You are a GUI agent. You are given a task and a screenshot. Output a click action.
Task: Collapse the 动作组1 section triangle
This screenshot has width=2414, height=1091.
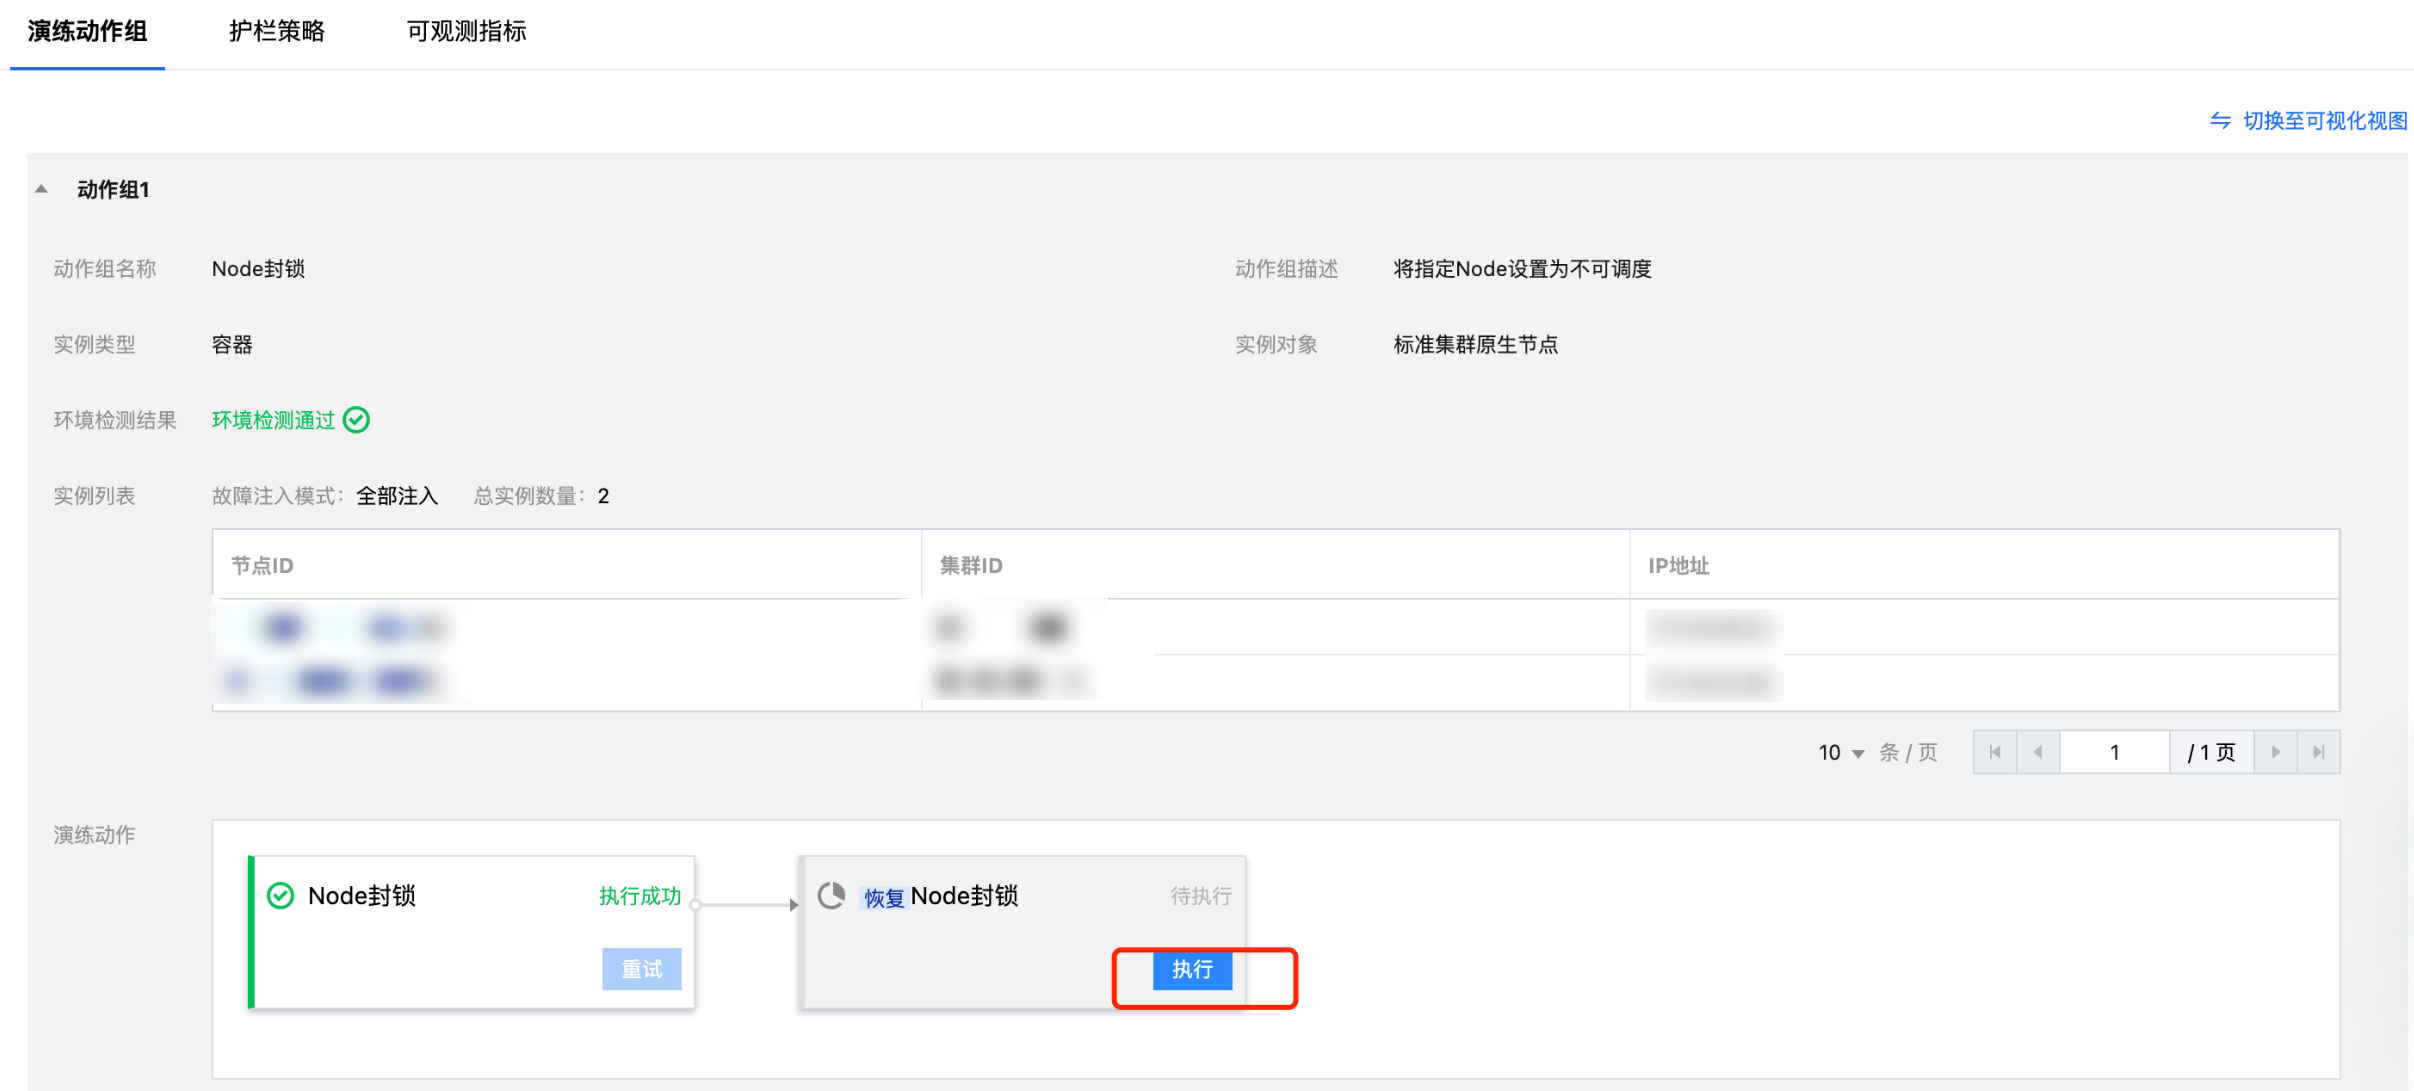point(41,189)
